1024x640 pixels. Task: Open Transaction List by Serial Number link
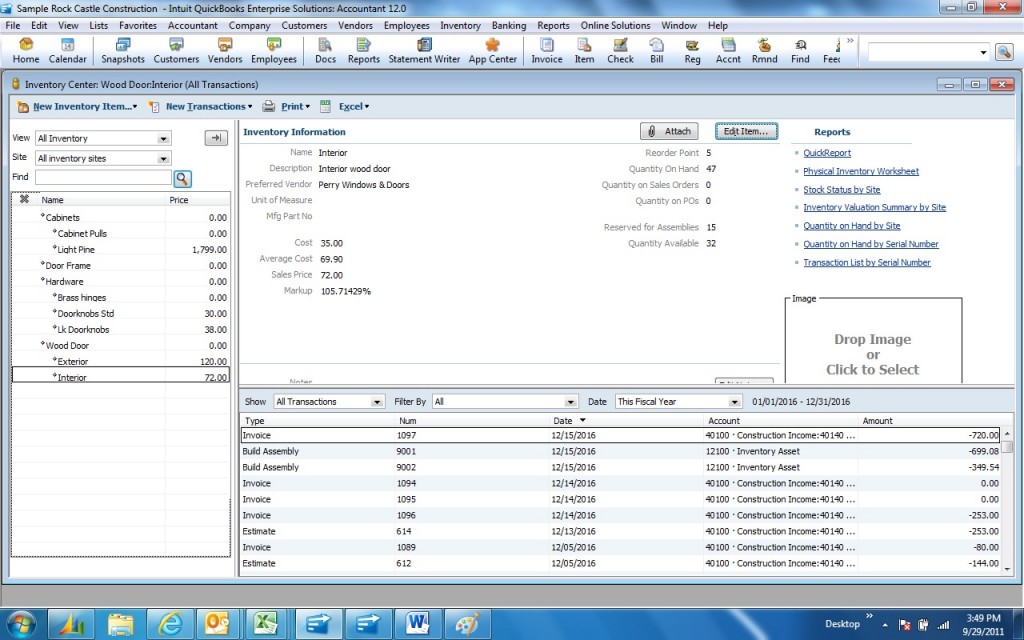coord(867,262)
